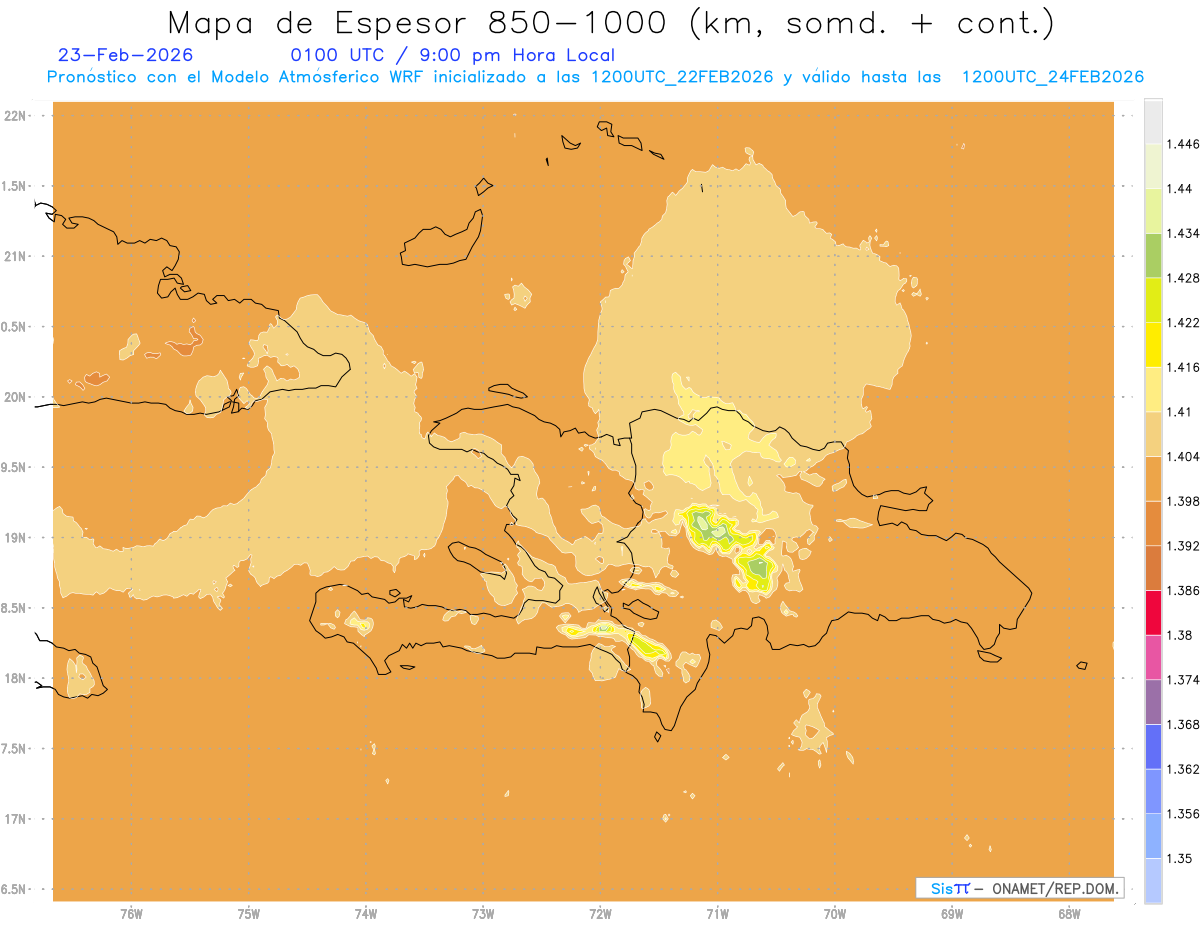Click the valid-until time '1200UTC_24FEB2026'
Screen dimensions: 1200x927
tap(1052, 77)
